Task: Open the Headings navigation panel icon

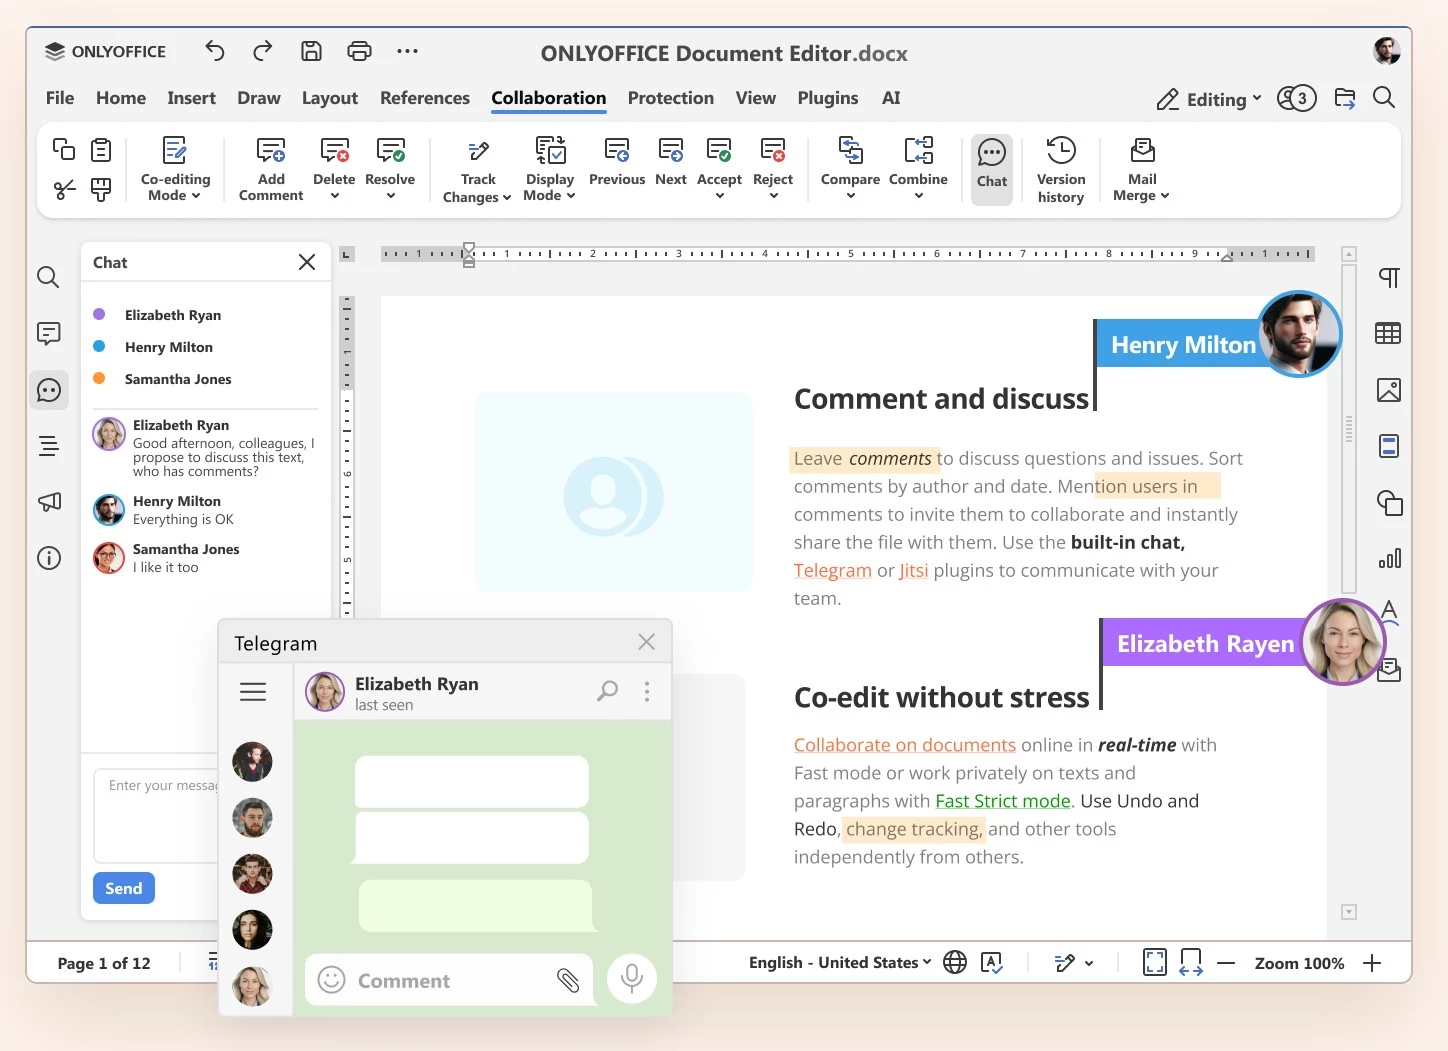Action: click(x=48, y=446)
